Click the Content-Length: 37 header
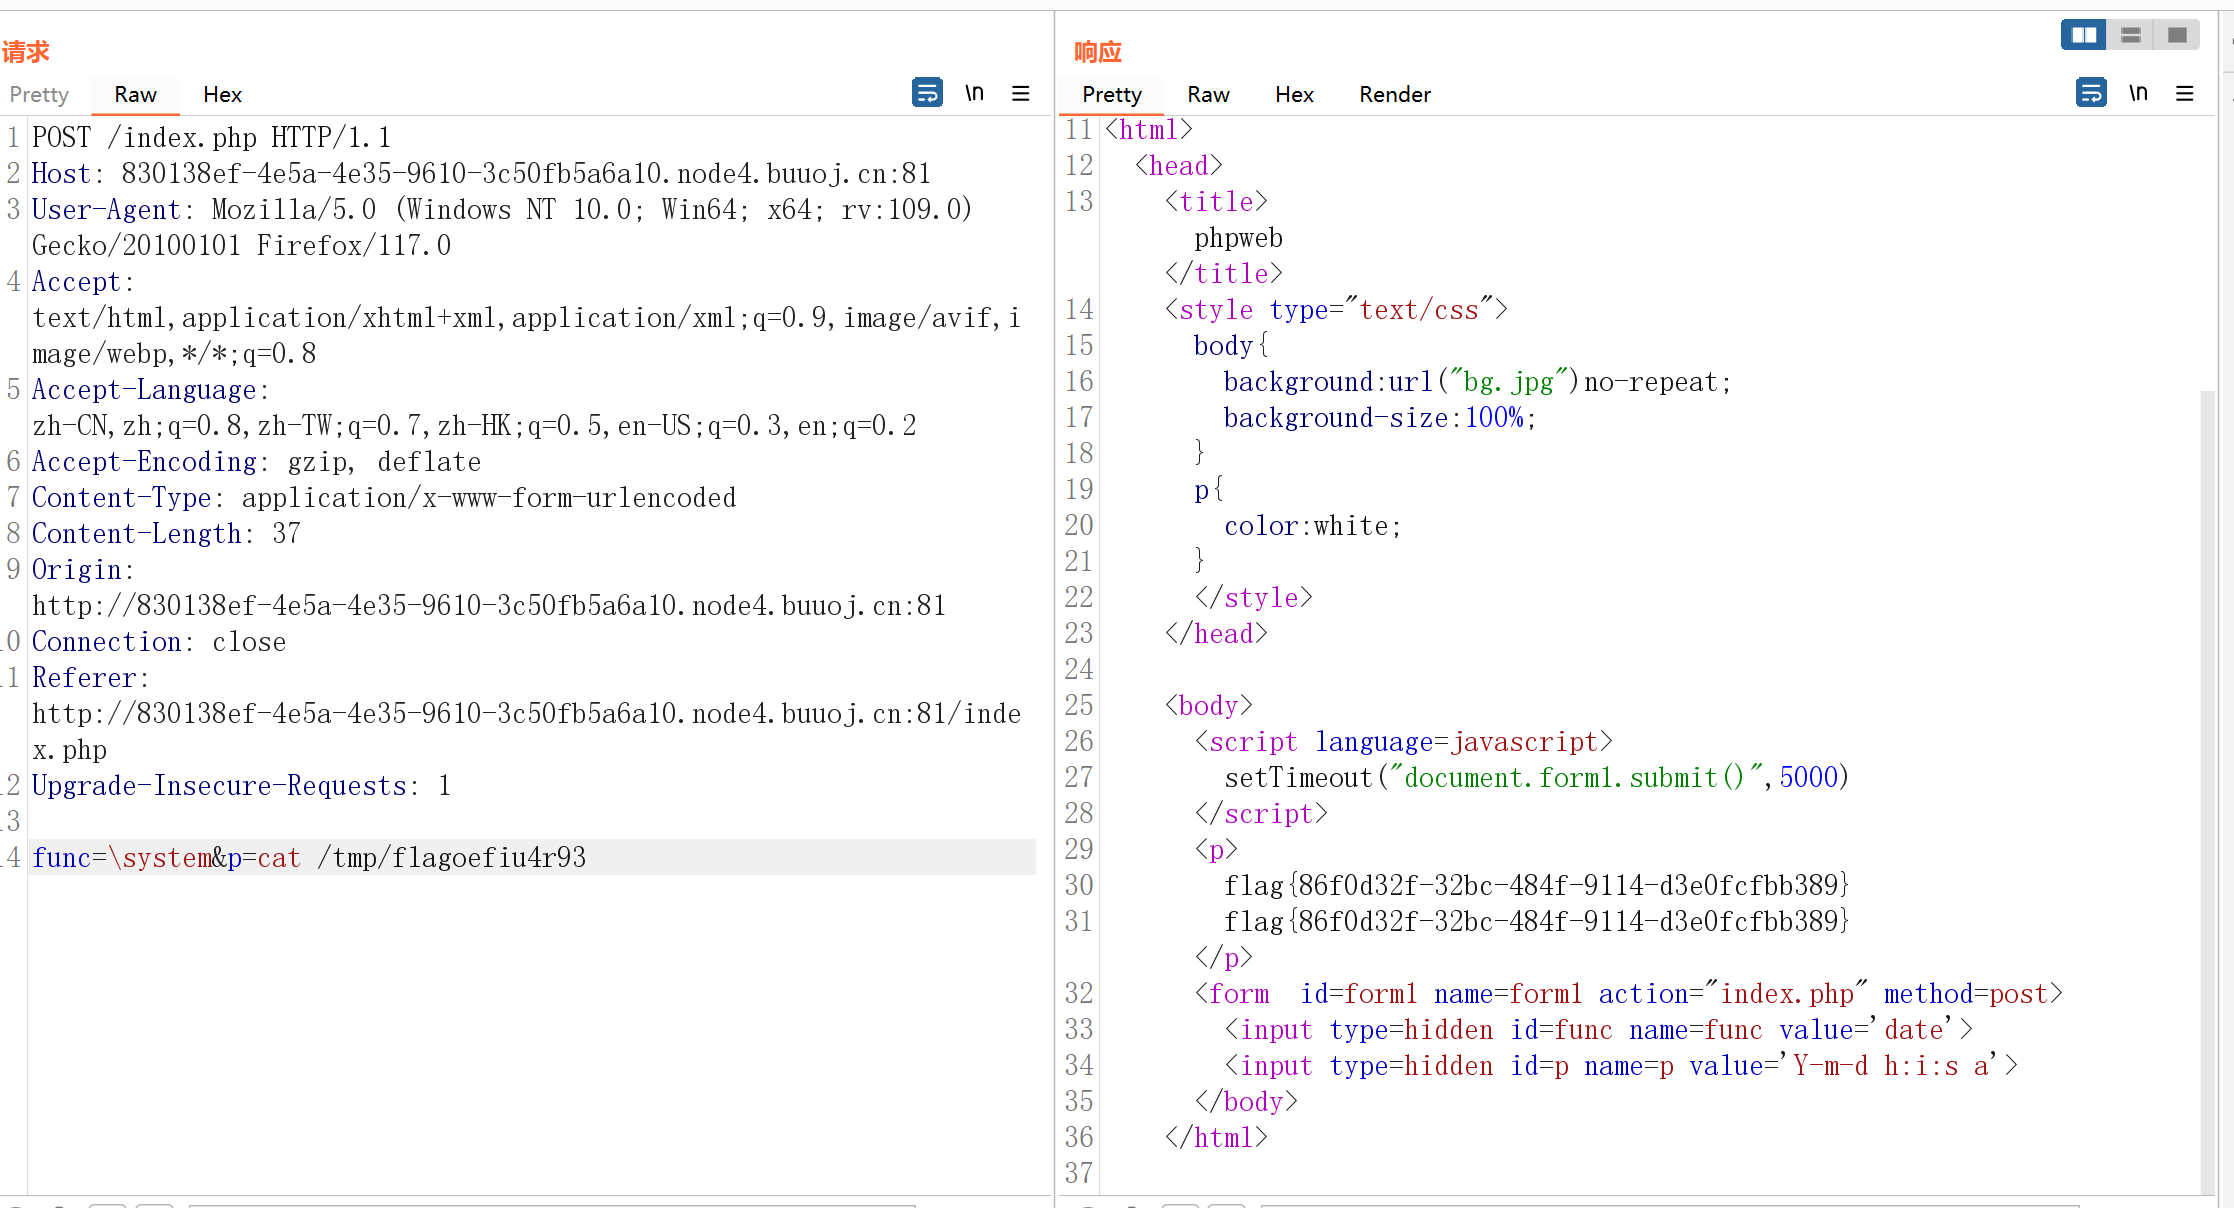 (166, 534)
